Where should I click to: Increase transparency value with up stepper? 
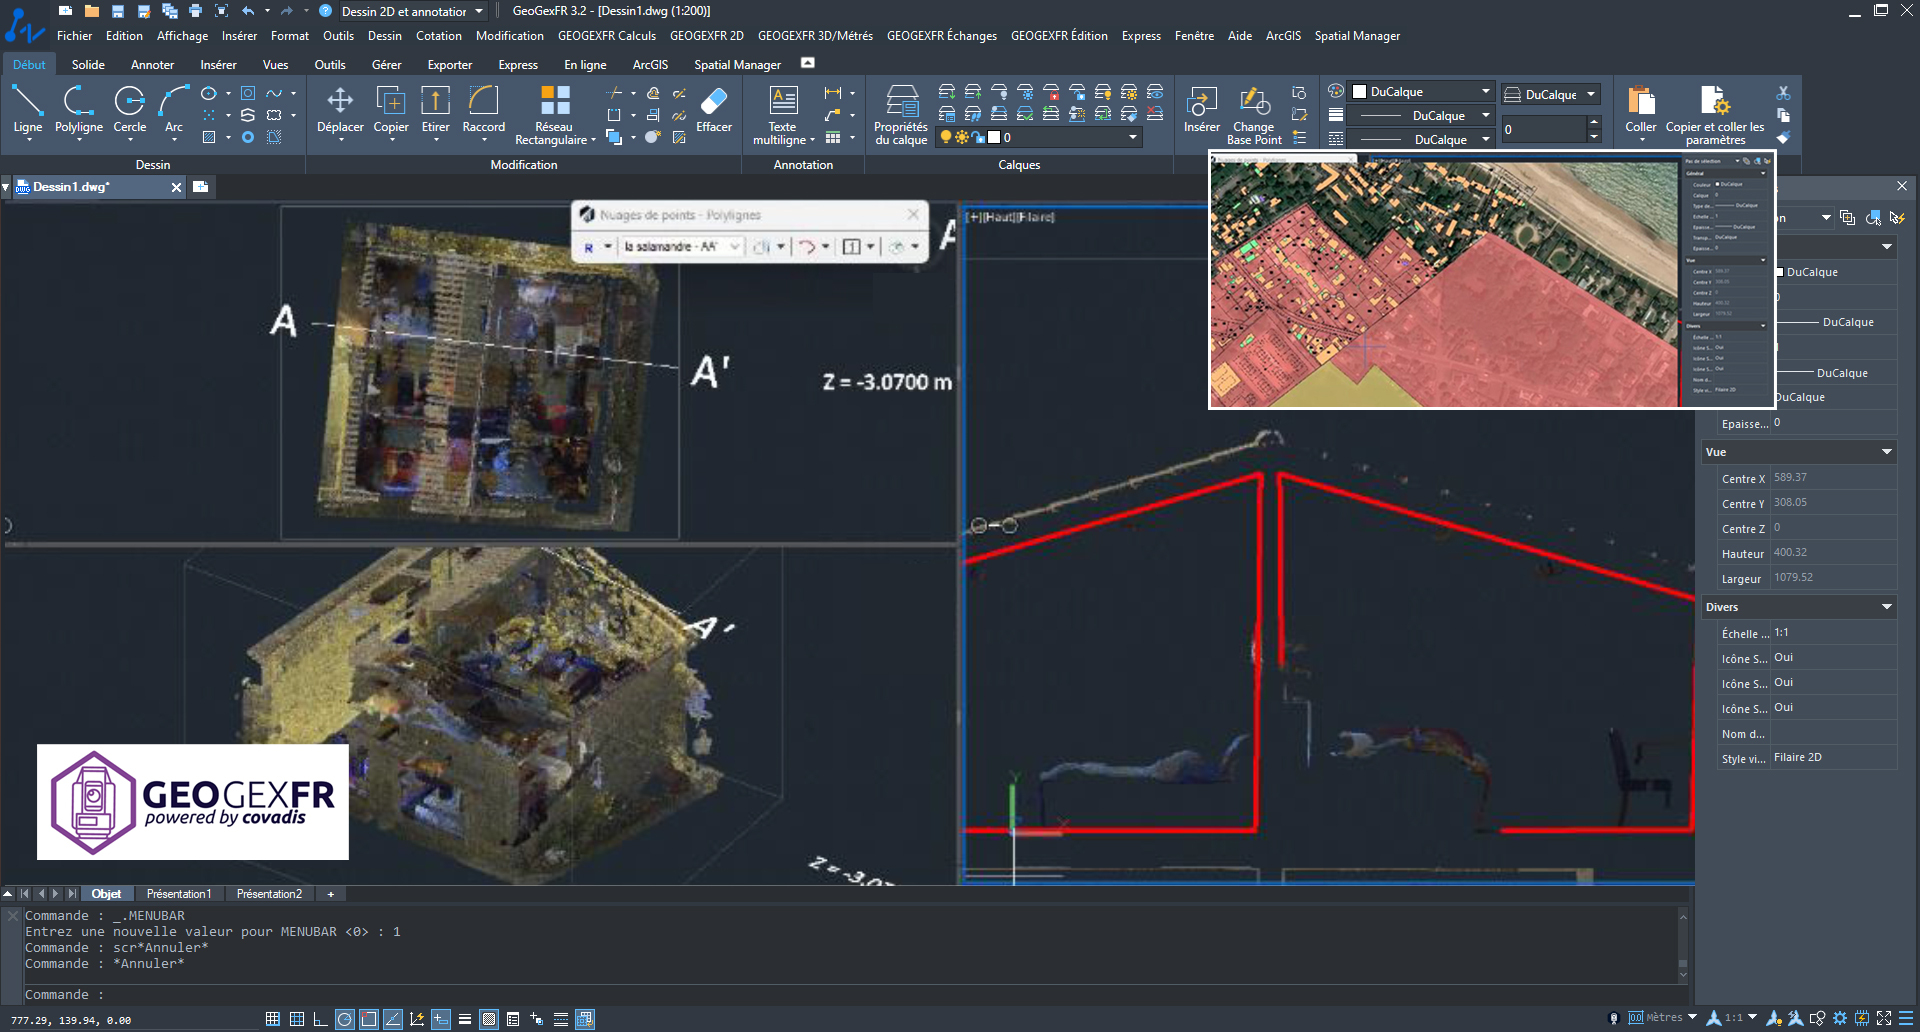pos(1593,122)
